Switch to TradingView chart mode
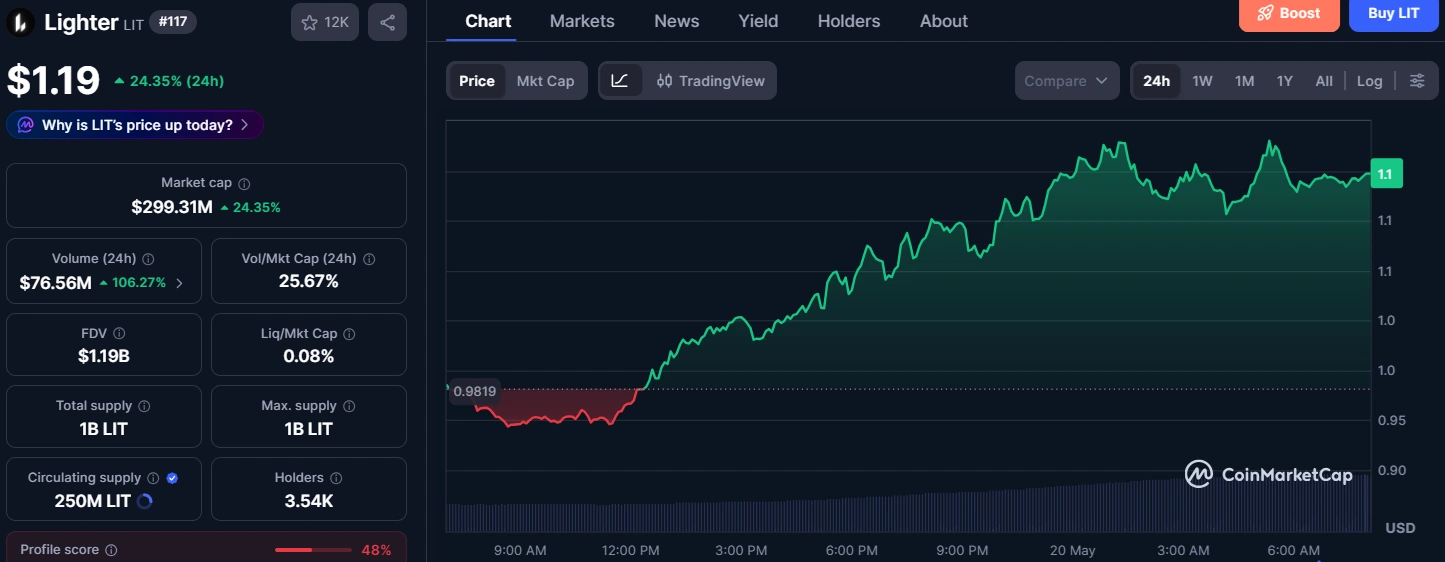 pyautogui.click(x=711, y=81)
